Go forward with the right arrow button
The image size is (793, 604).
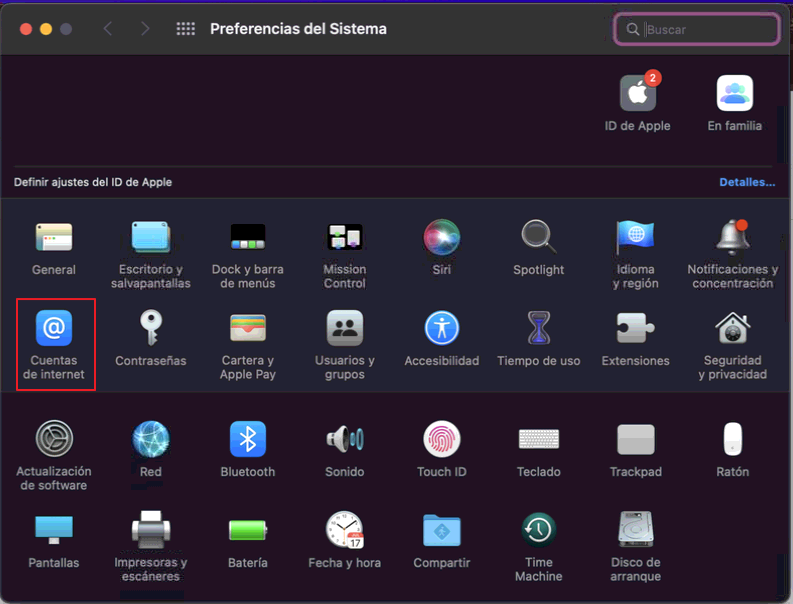[145, 29]
